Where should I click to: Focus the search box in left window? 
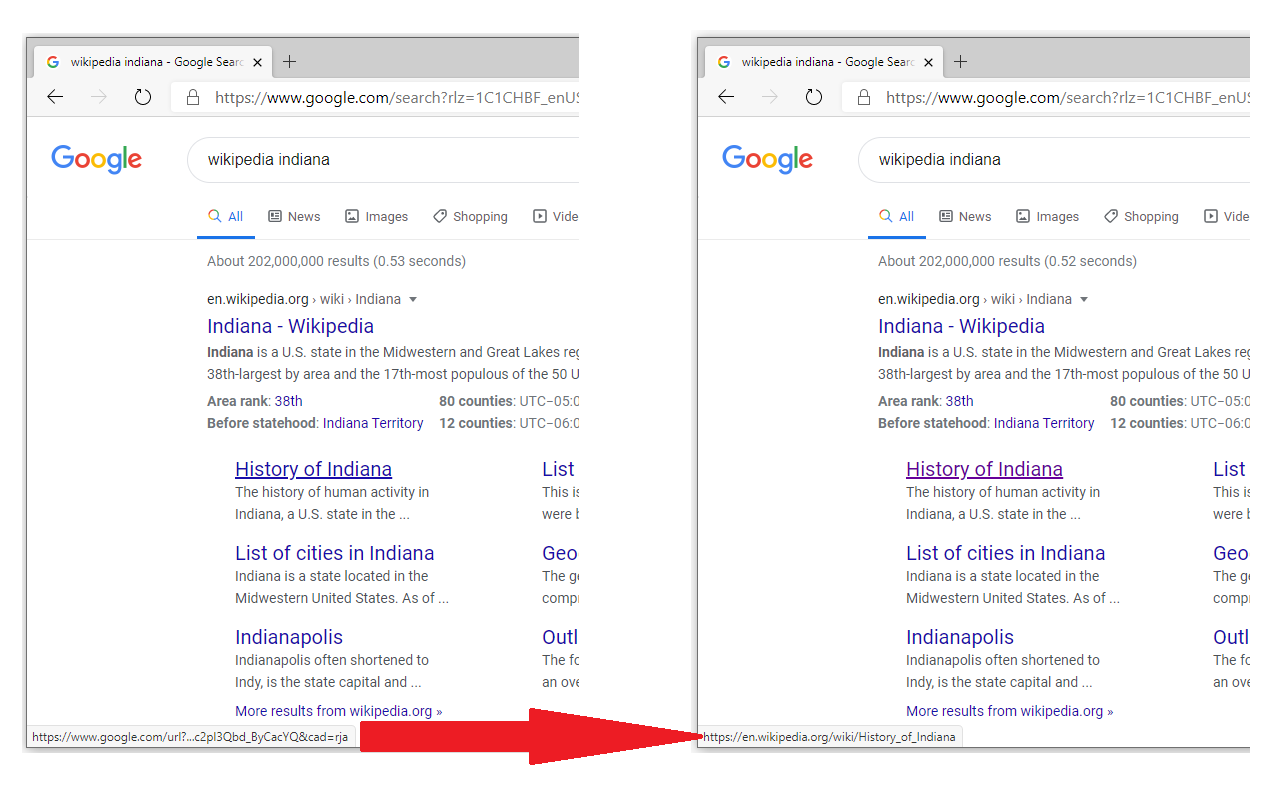coord(383,160)
